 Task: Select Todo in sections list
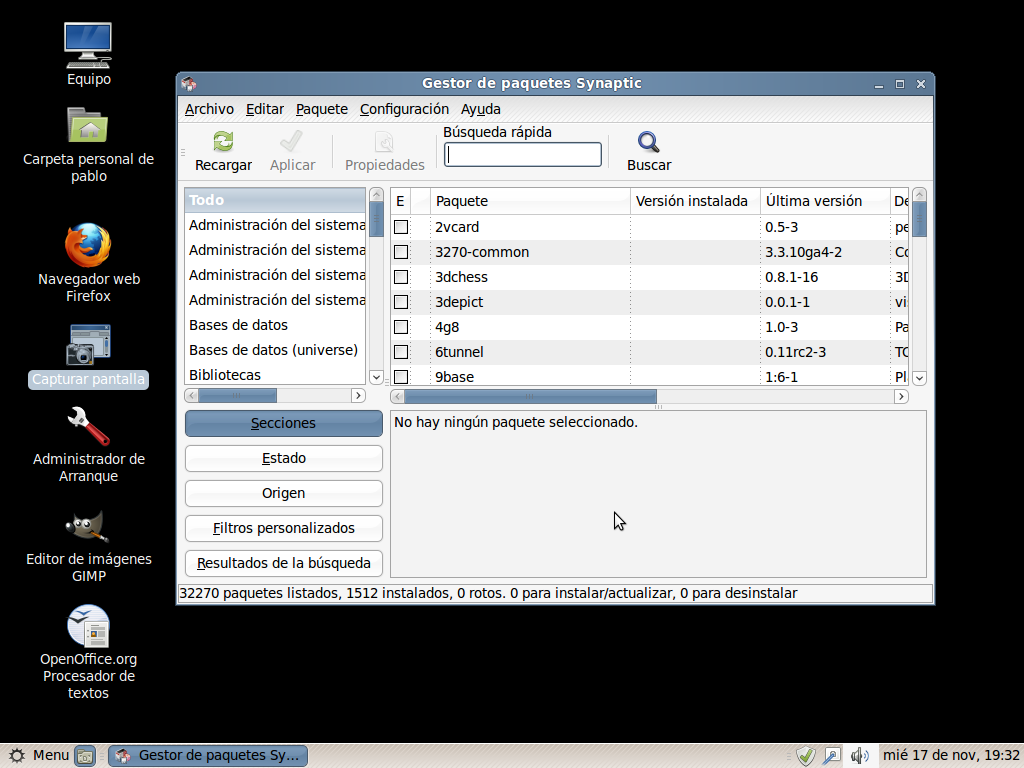point(275,200)
